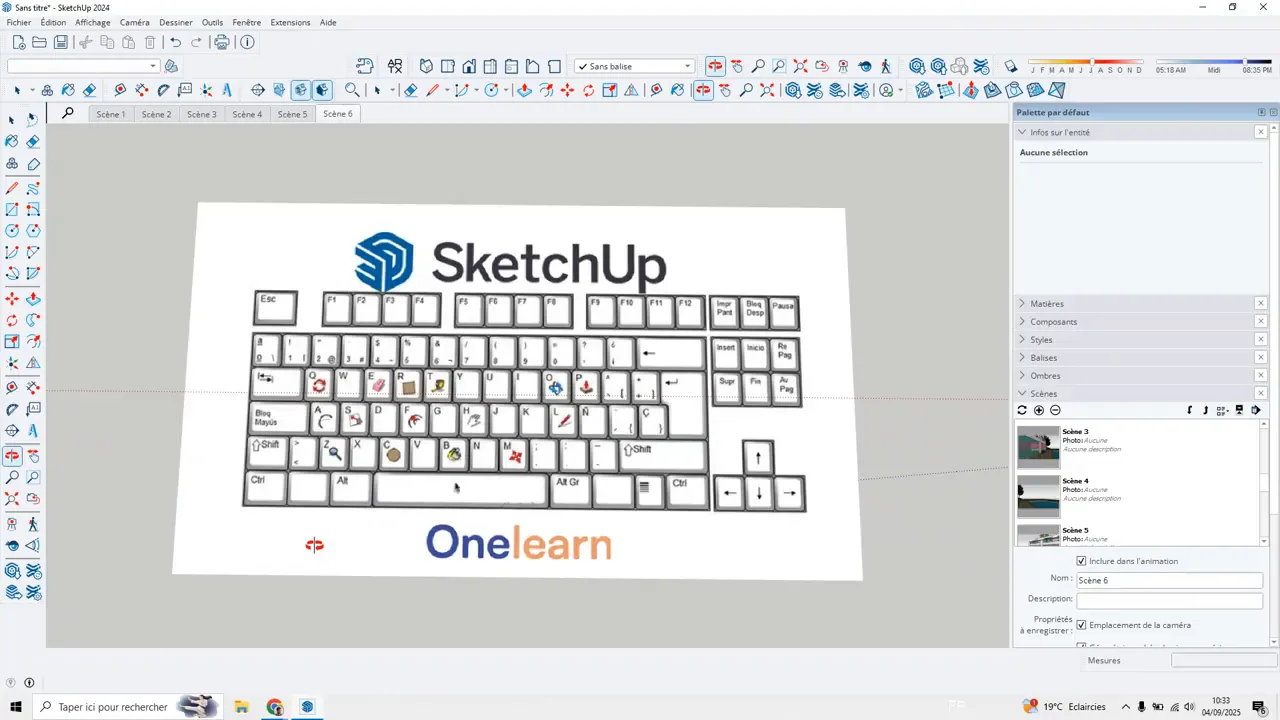Uncheck 'Emplacement de la caméra'

(1081, 625)
